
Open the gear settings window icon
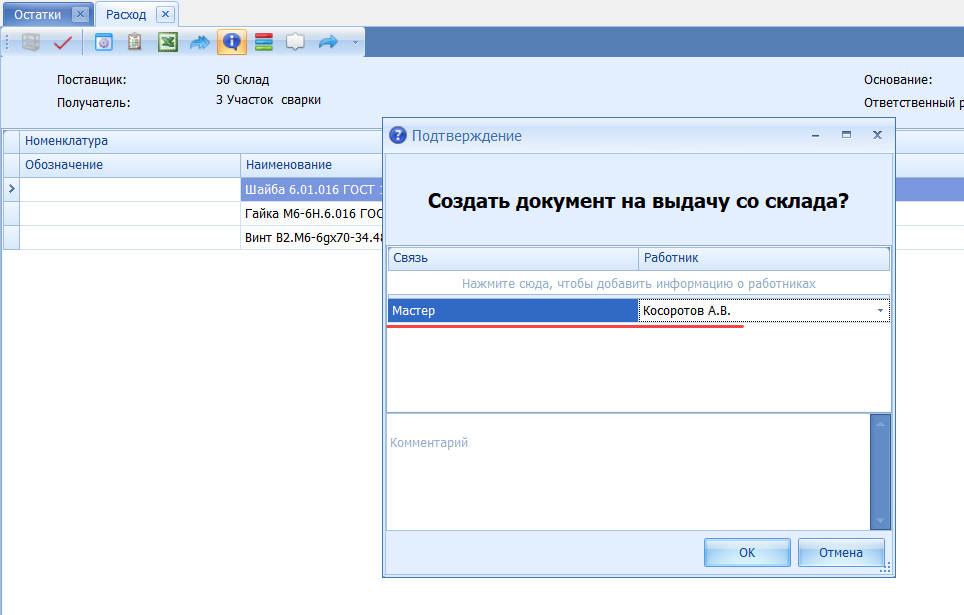(102, 42)
